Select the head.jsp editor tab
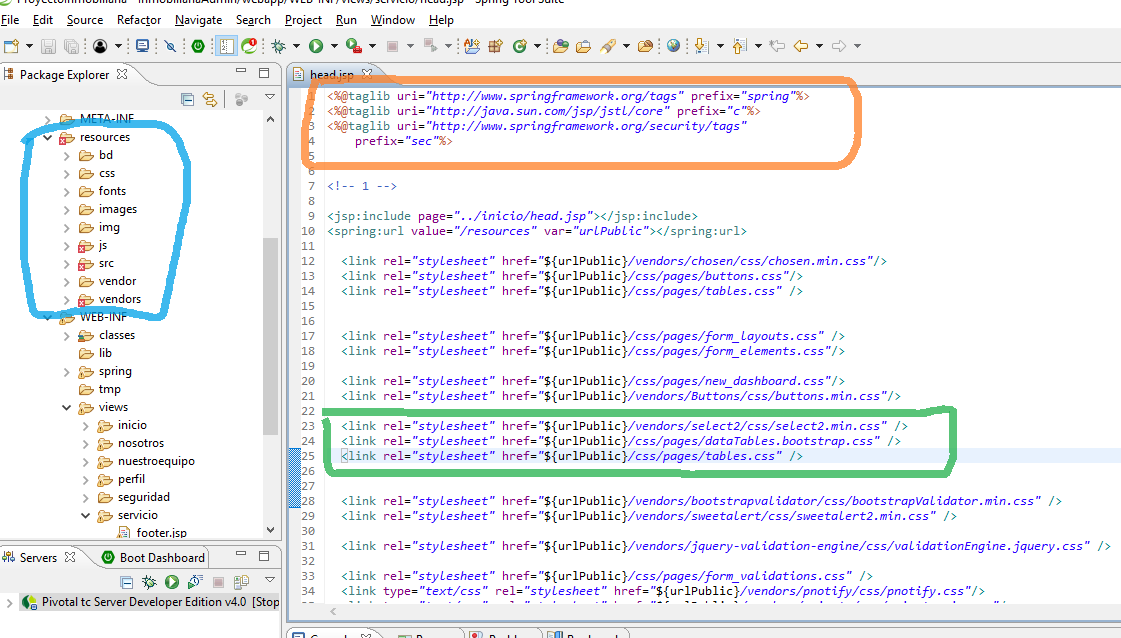This screenshot has width=1121, height=638. point(332,74)
